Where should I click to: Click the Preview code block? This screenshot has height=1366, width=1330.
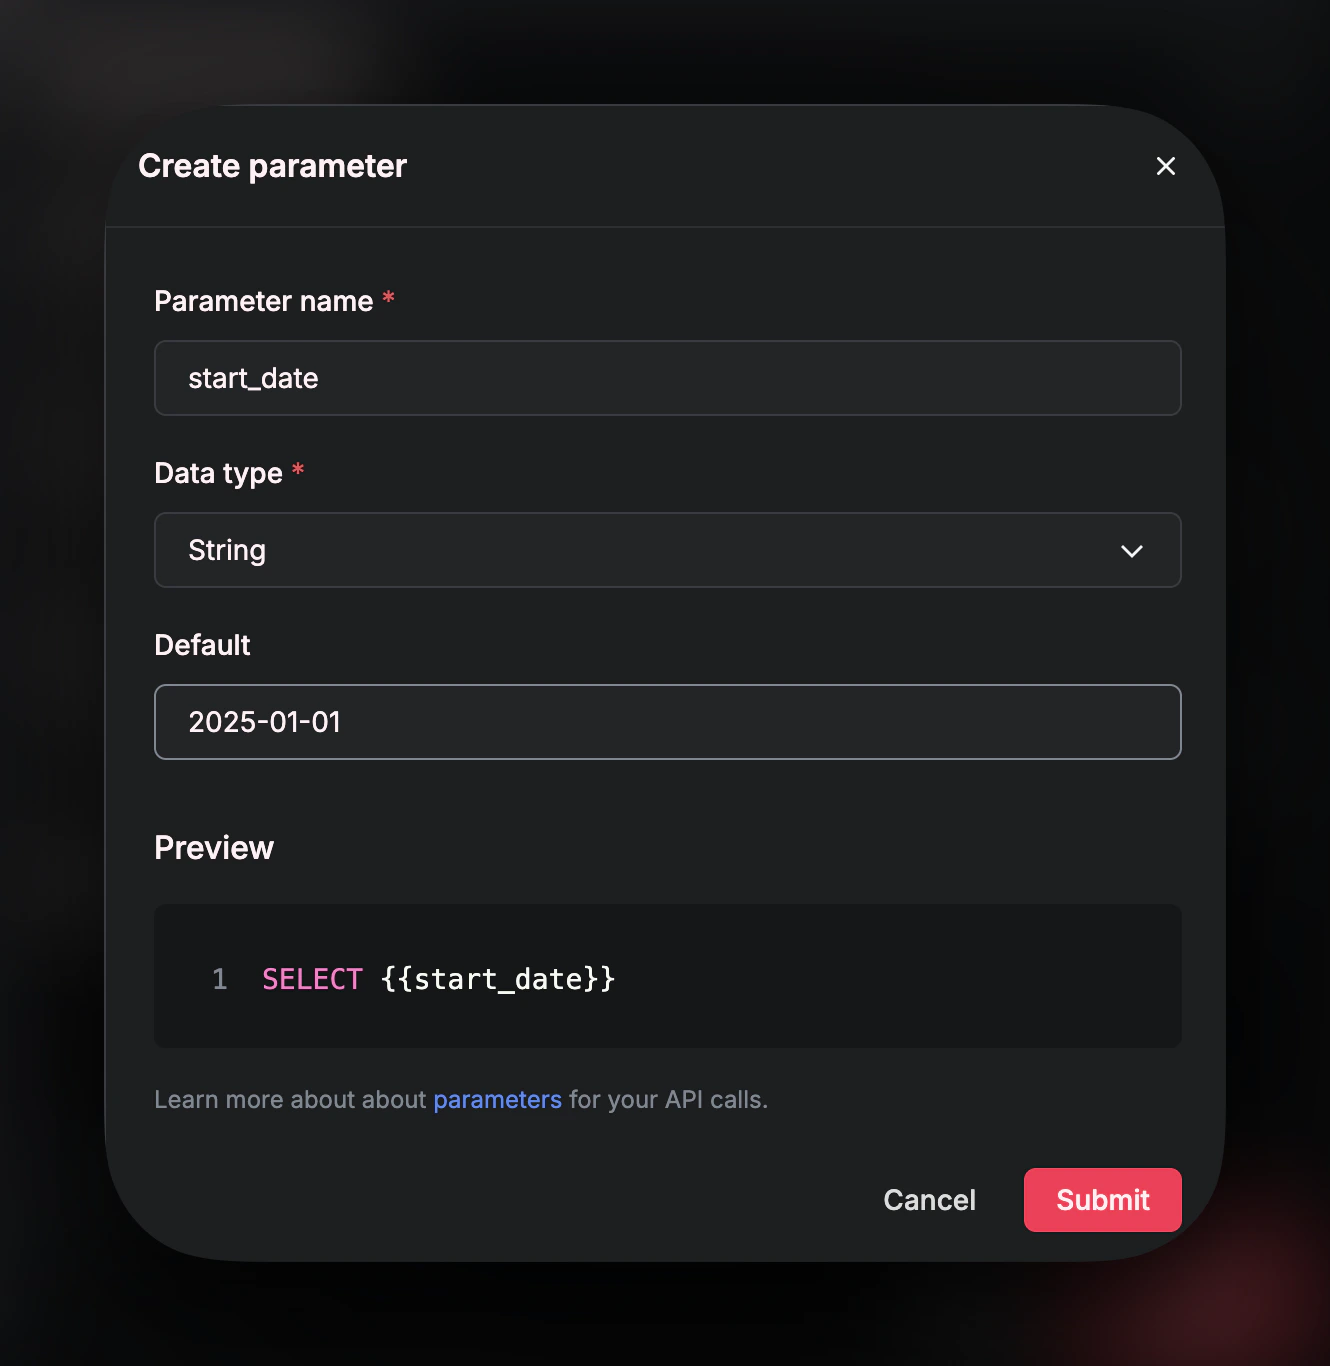click(x=667, y=977)
